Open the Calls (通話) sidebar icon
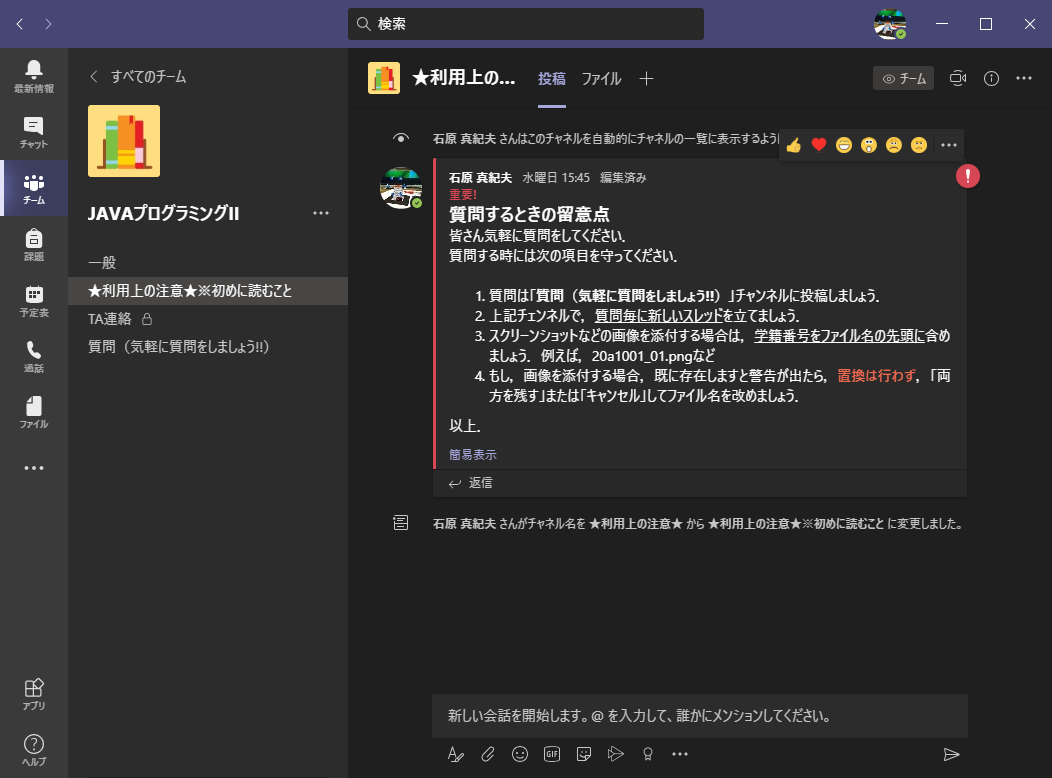The height and width of the screenshot is (778, 1052). [x=34, y=355]
